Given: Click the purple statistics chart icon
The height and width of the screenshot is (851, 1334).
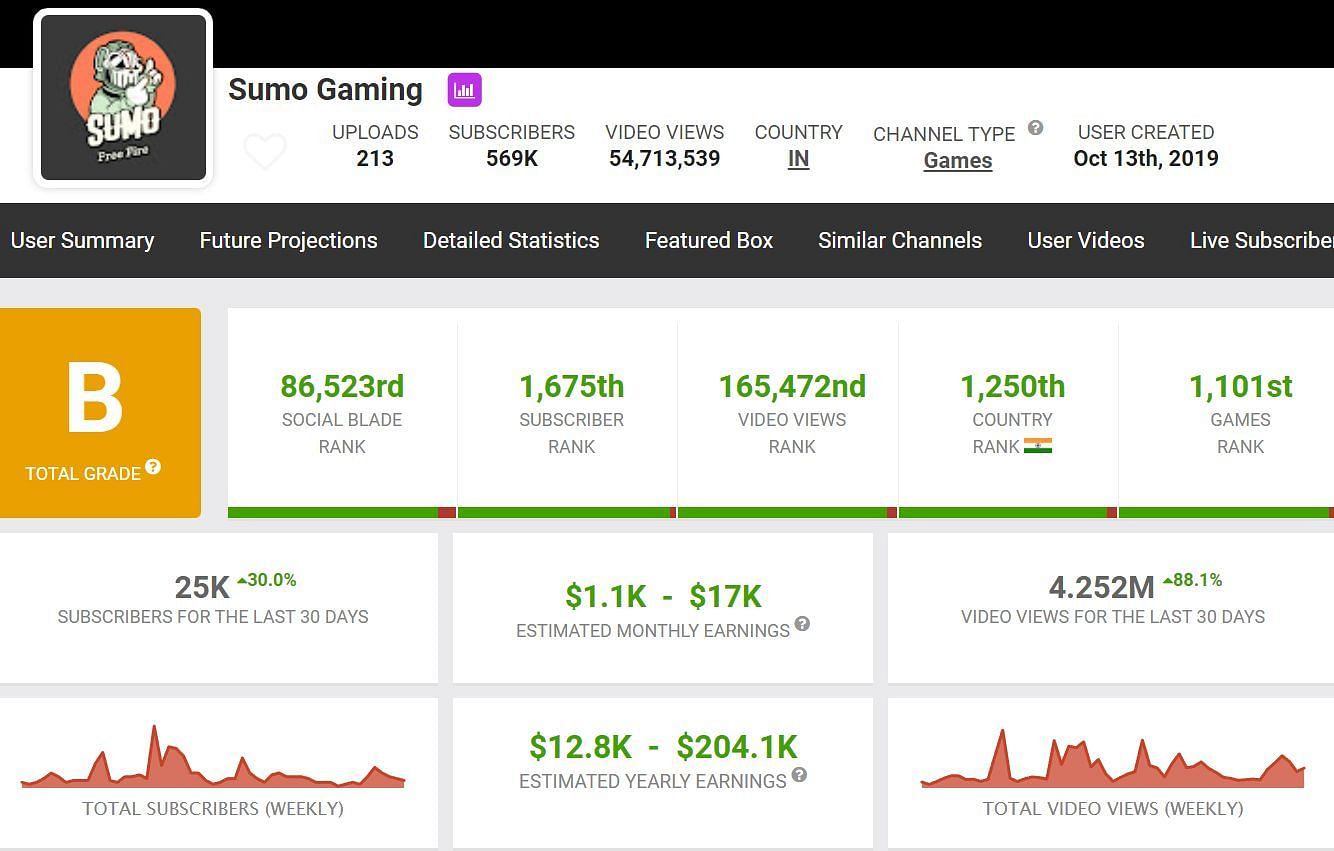Looking at the screenshot, I should tap(464, 90).
